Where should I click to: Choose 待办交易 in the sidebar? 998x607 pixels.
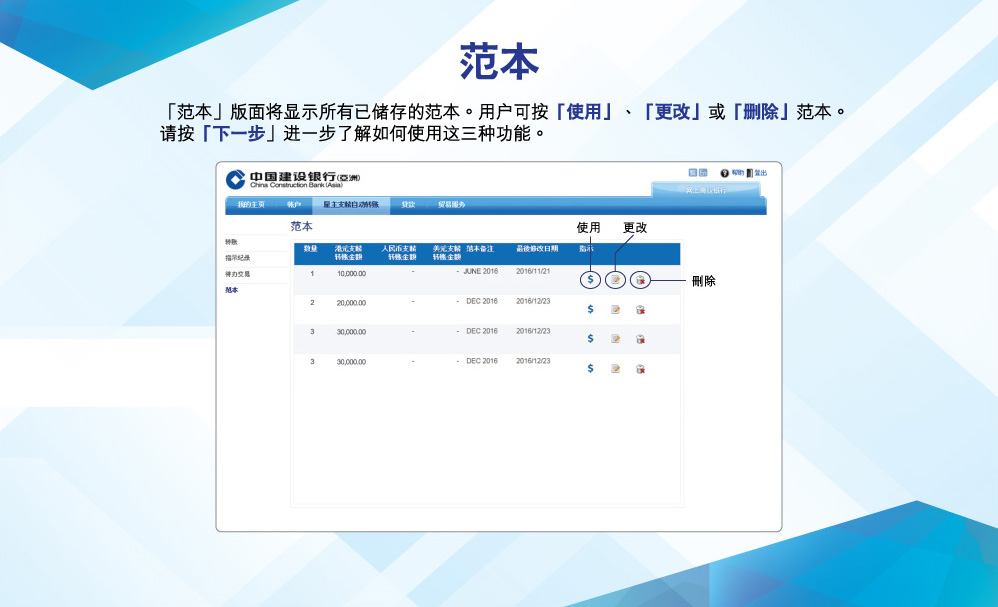coord(237,274)
